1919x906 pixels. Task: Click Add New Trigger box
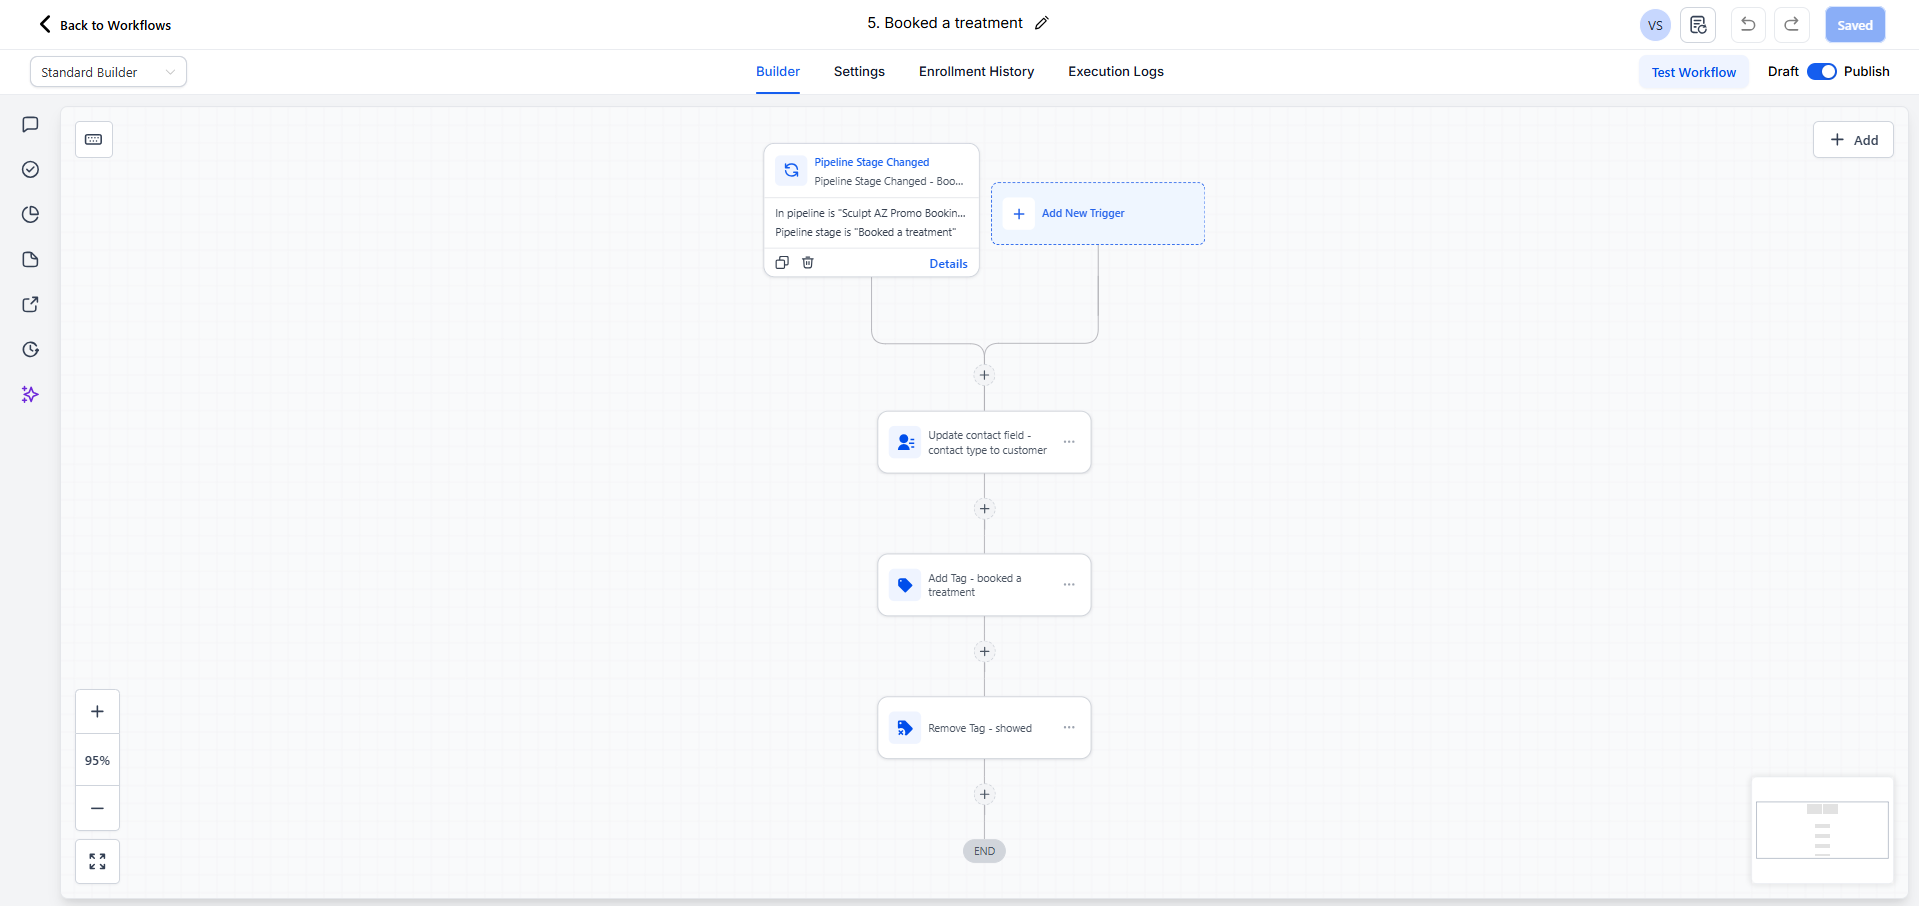click(x=1097, y=213)
